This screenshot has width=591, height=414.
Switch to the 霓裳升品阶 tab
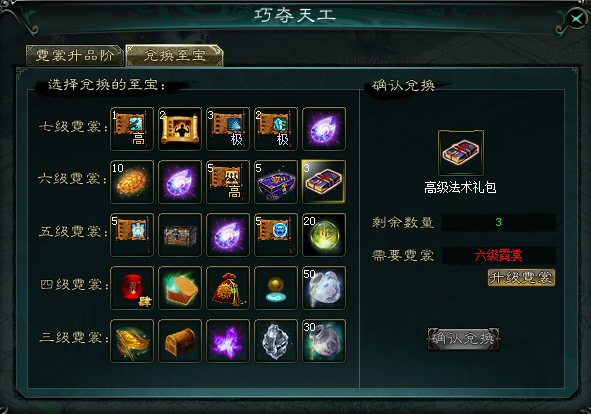(x=75, y=55)
